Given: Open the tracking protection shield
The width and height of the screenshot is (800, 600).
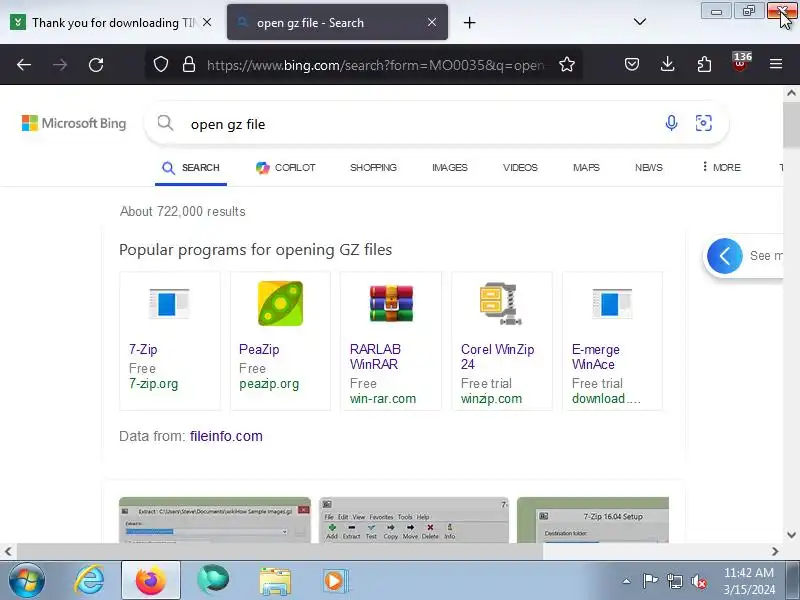Looking at the screenshot, I should [161, 64].
